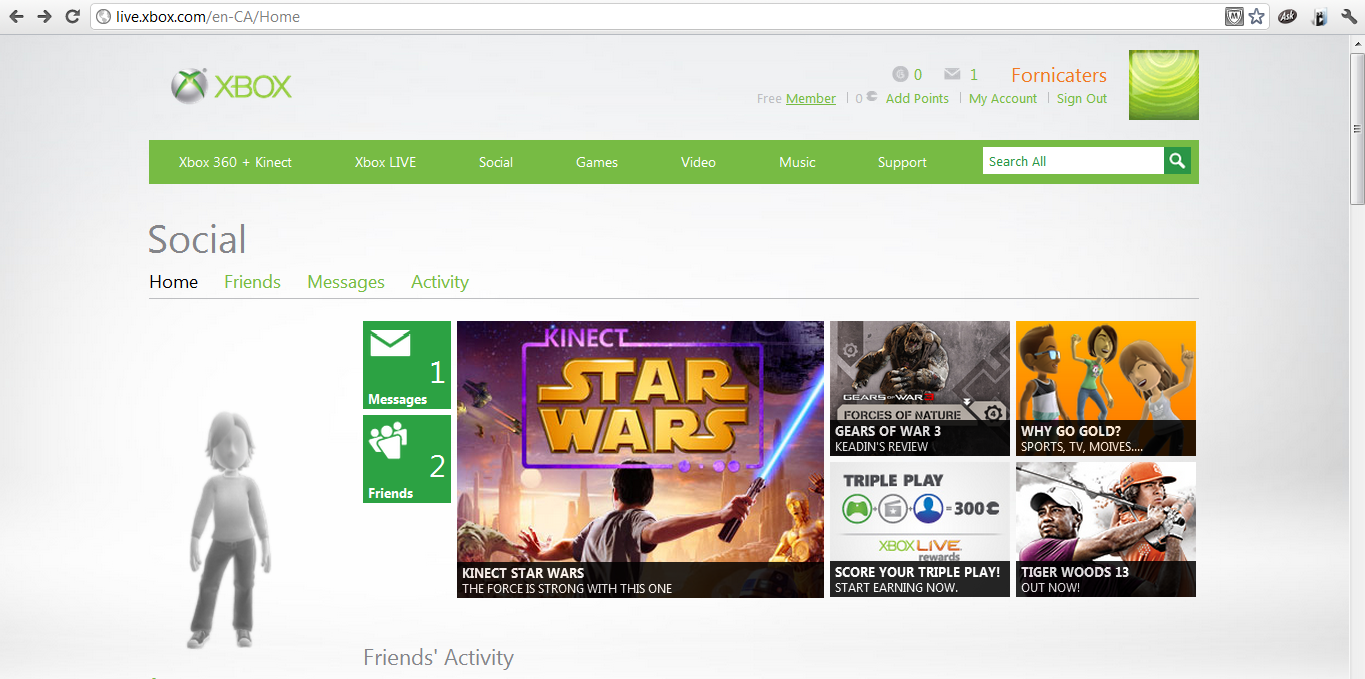Screen dimensions: 1365x679
Task: Open the Messages envelope tile
Action: [x=407, y=365]
